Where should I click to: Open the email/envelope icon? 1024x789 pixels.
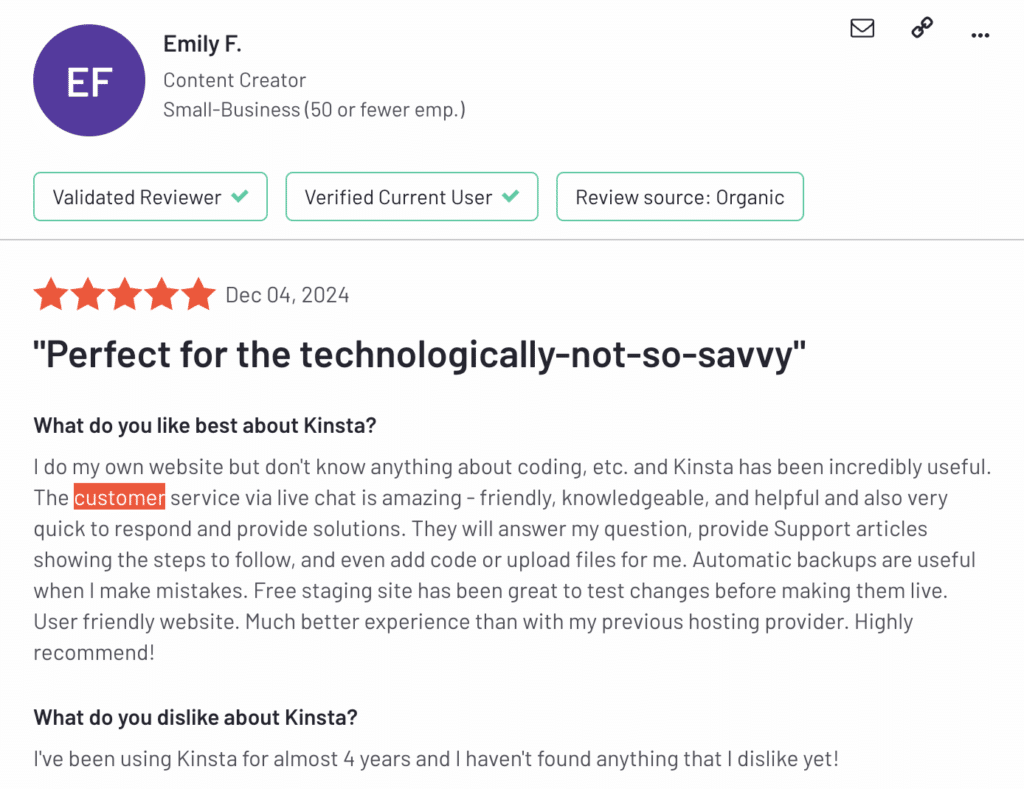click(x=862, y=29)
